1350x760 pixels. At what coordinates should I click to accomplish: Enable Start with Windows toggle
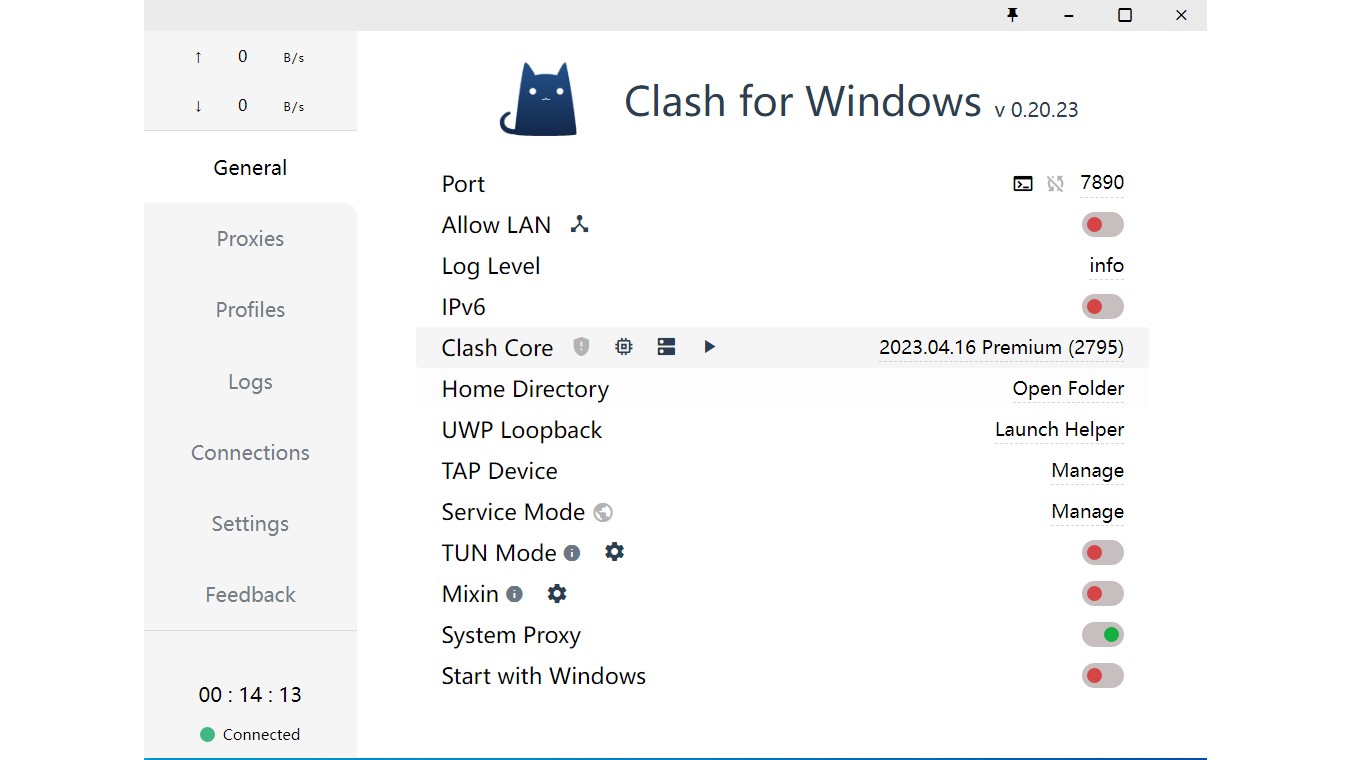tap(1102, 676)
